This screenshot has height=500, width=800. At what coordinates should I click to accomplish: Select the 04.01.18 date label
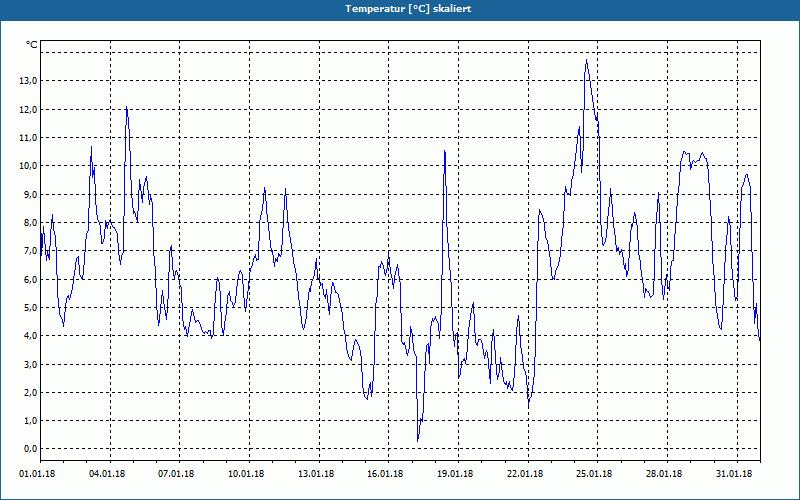click(107, 473)
